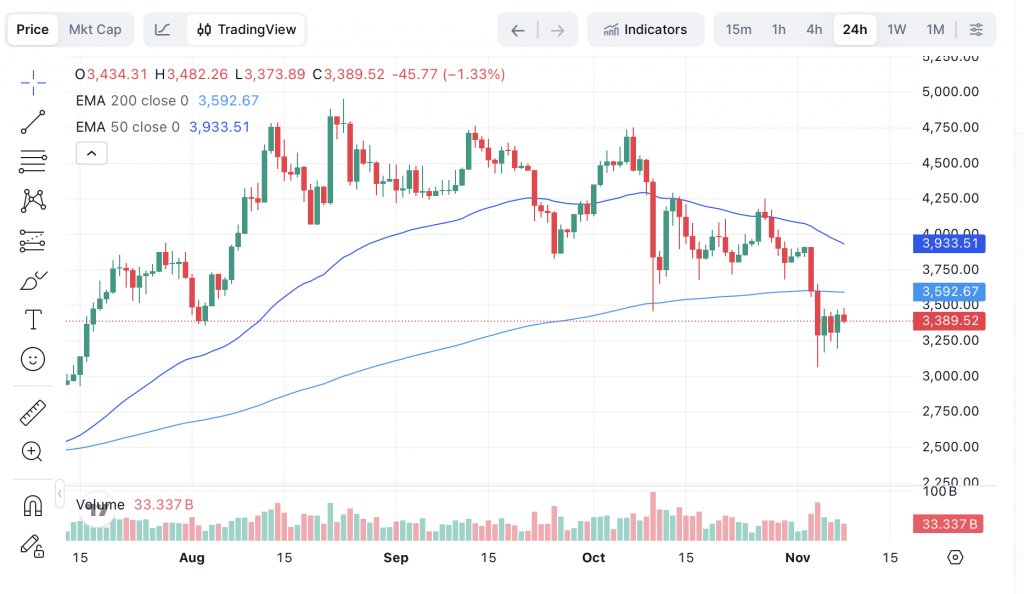Open the Indicators panel

coord(646,29)
